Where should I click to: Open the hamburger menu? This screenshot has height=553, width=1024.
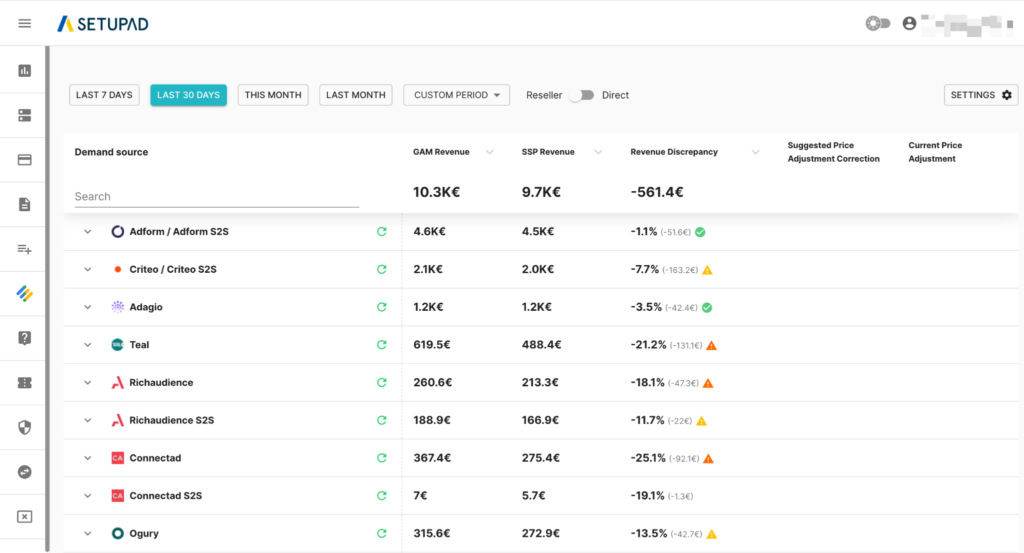point(24,24)
